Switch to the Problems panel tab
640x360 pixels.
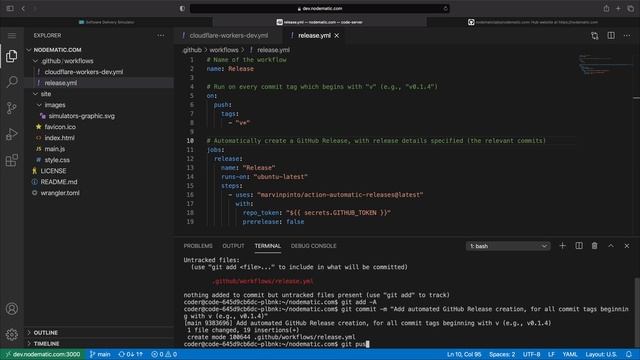pyautogui.click(x=198, y=246)
